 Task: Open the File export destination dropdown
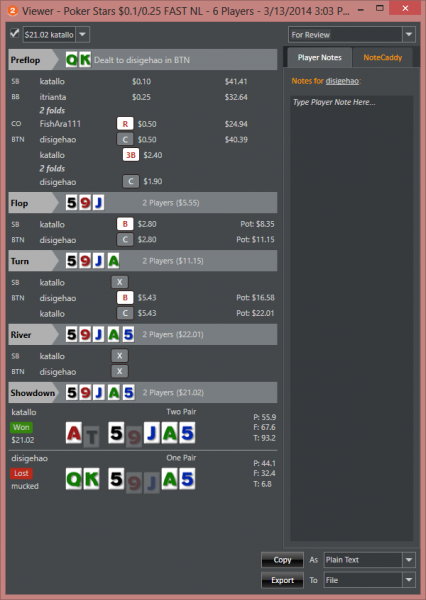[409, 580]
